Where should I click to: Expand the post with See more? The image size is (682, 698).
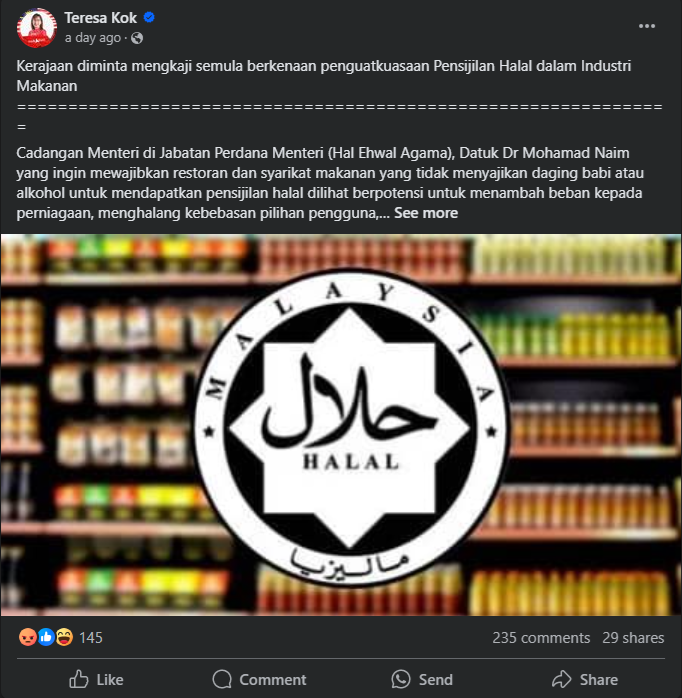click(426, 213)
